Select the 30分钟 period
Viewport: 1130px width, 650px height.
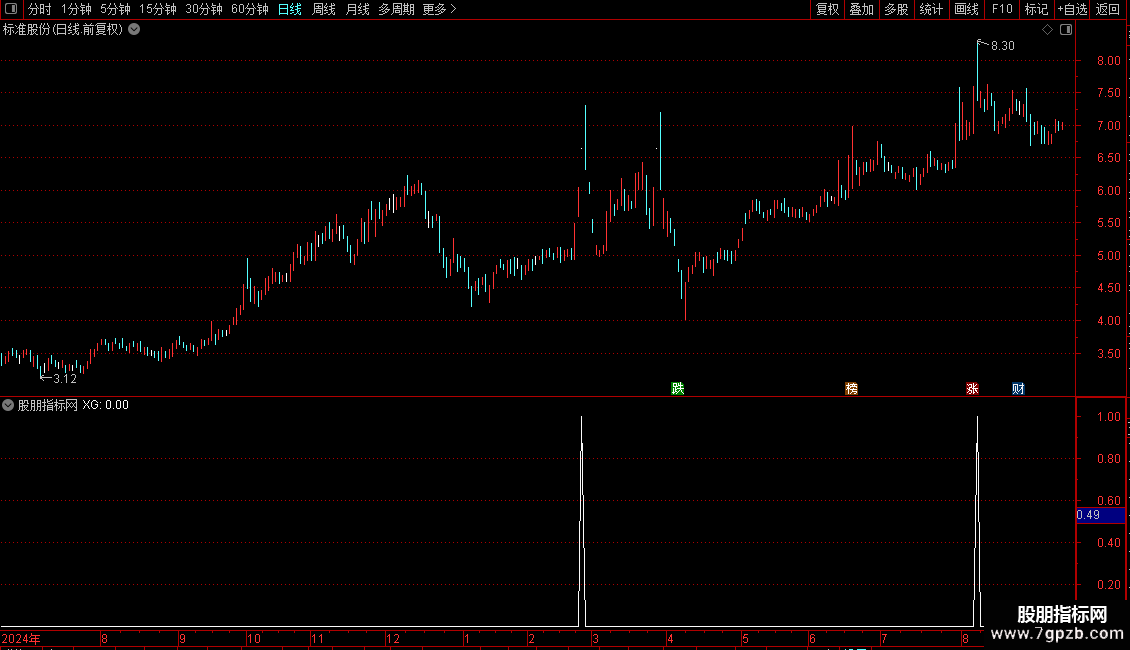coord(203,9)
